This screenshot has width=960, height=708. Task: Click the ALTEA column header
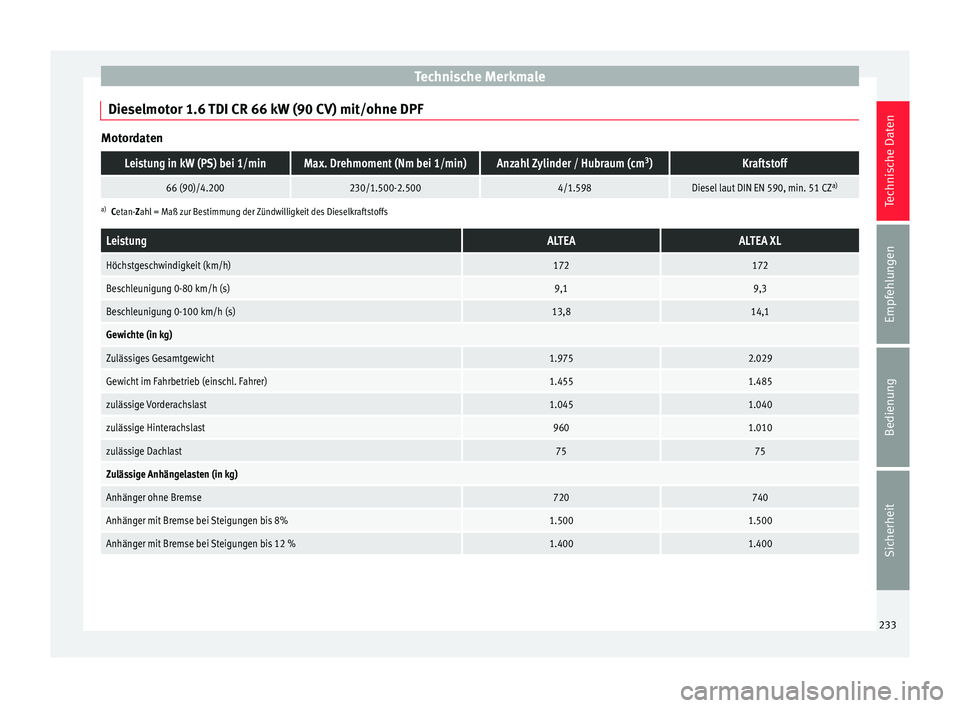(x=561, y=241)
